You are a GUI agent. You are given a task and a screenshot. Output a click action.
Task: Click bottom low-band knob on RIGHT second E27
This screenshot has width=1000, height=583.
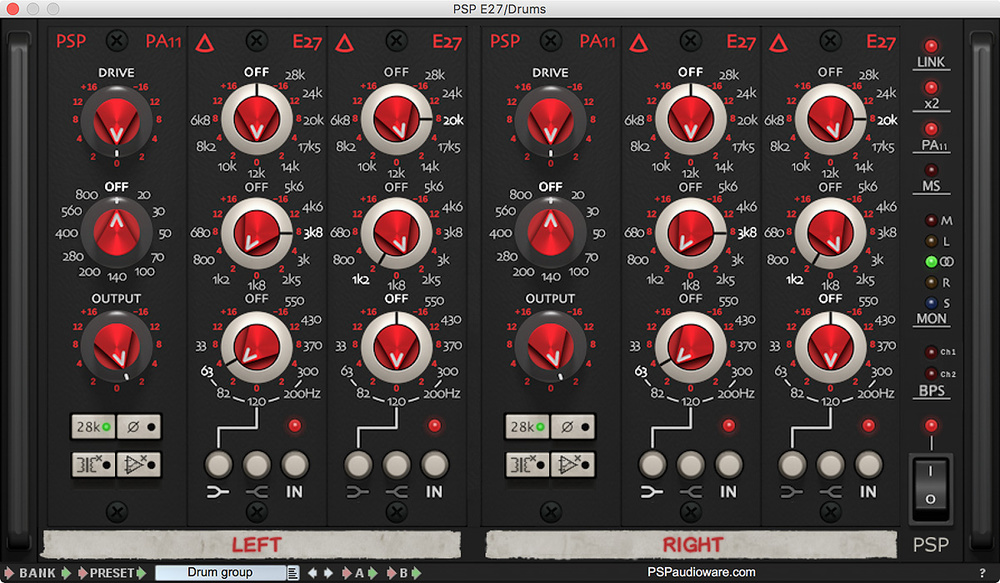coord(830,348)
